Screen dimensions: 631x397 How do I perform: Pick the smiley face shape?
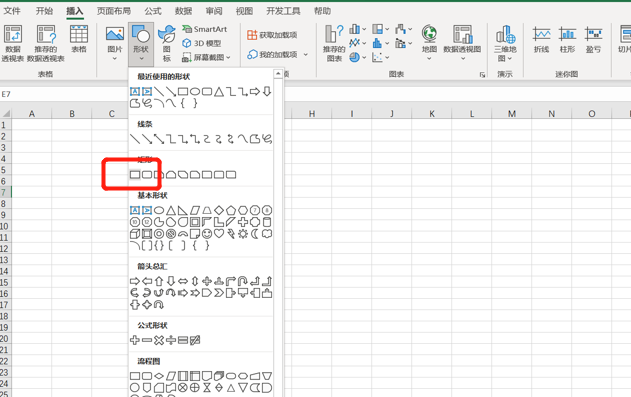[207, 234]
